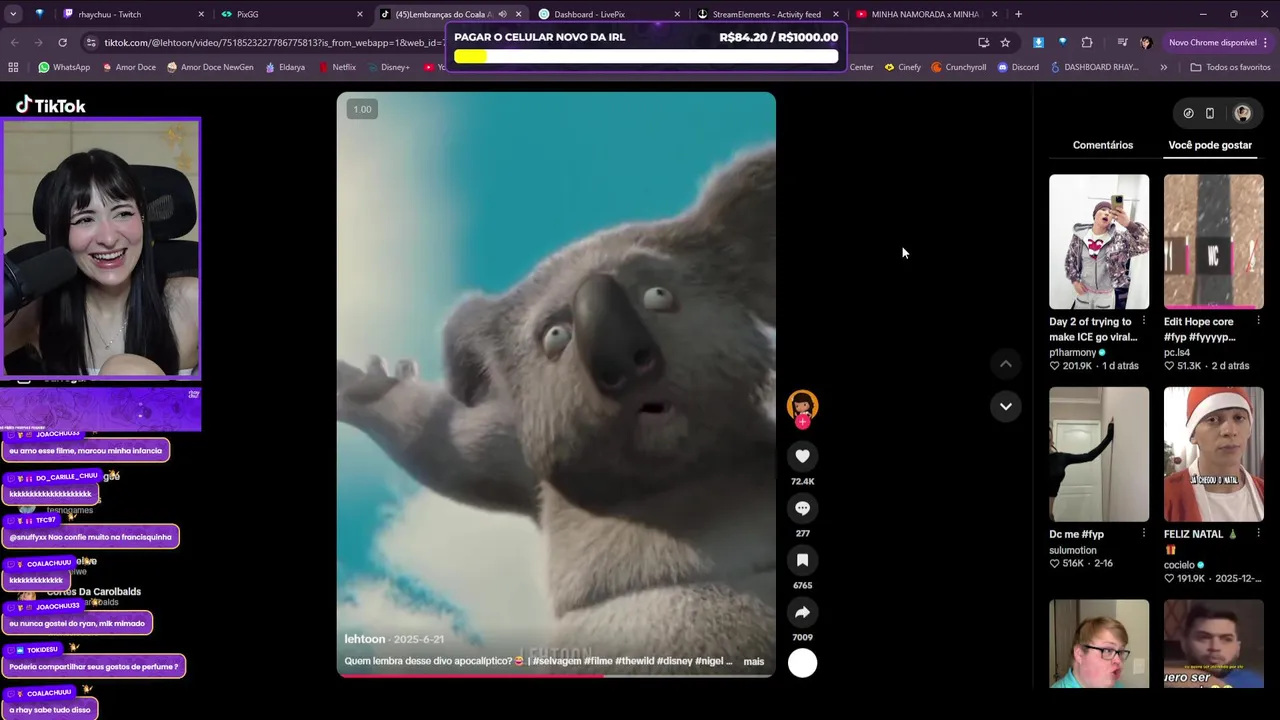The width and height of the screenshot is (1280, 720).
Task: Open Todos os favoritos folder
Action: (1230, 67)
